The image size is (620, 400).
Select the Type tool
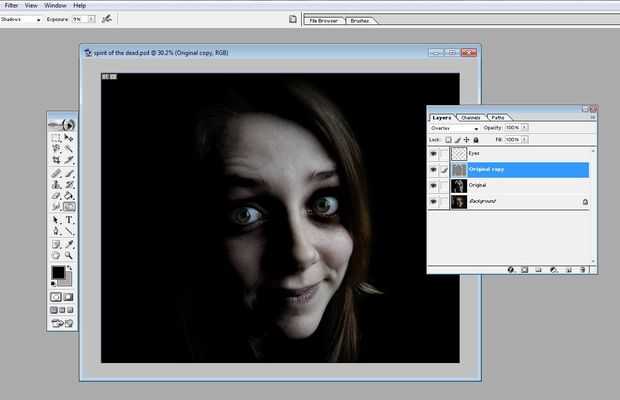tap(69, 220)
